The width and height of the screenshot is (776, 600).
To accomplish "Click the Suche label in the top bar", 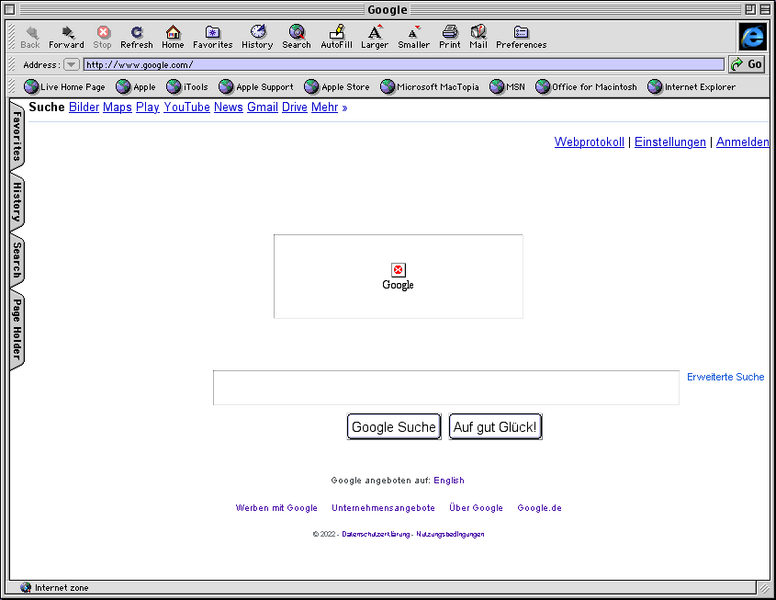I will 47,107.
